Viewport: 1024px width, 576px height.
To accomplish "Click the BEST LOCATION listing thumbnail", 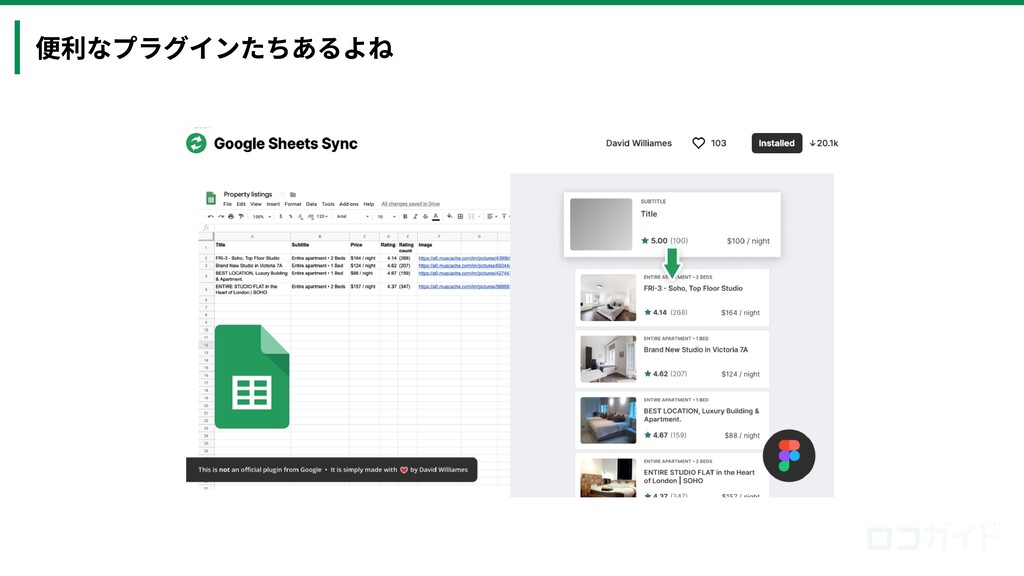I will click(608, 420).
